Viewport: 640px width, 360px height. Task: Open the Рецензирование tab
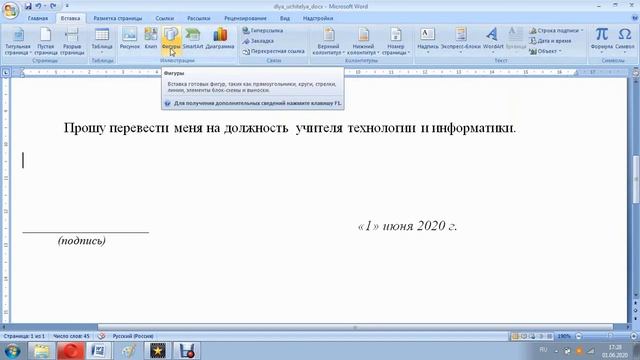coord(245,18)
